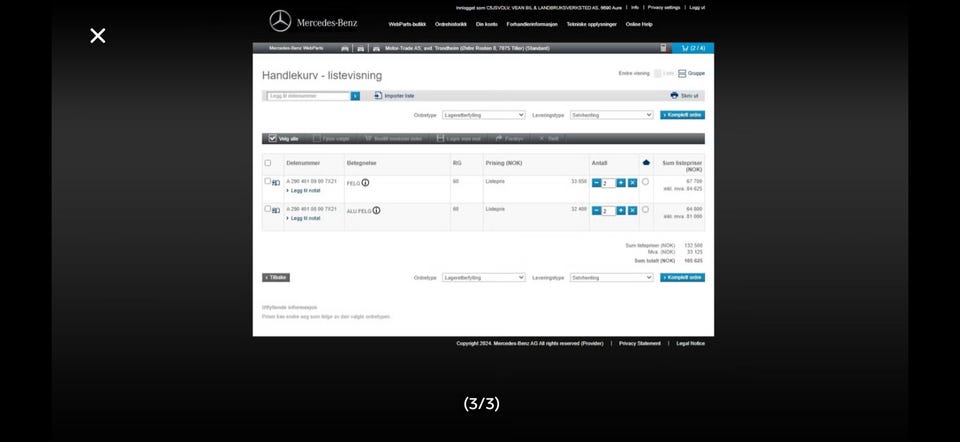Open the Tekniske opplysninger menu
Screen dimensions: 960x442
tap(591, 24)
